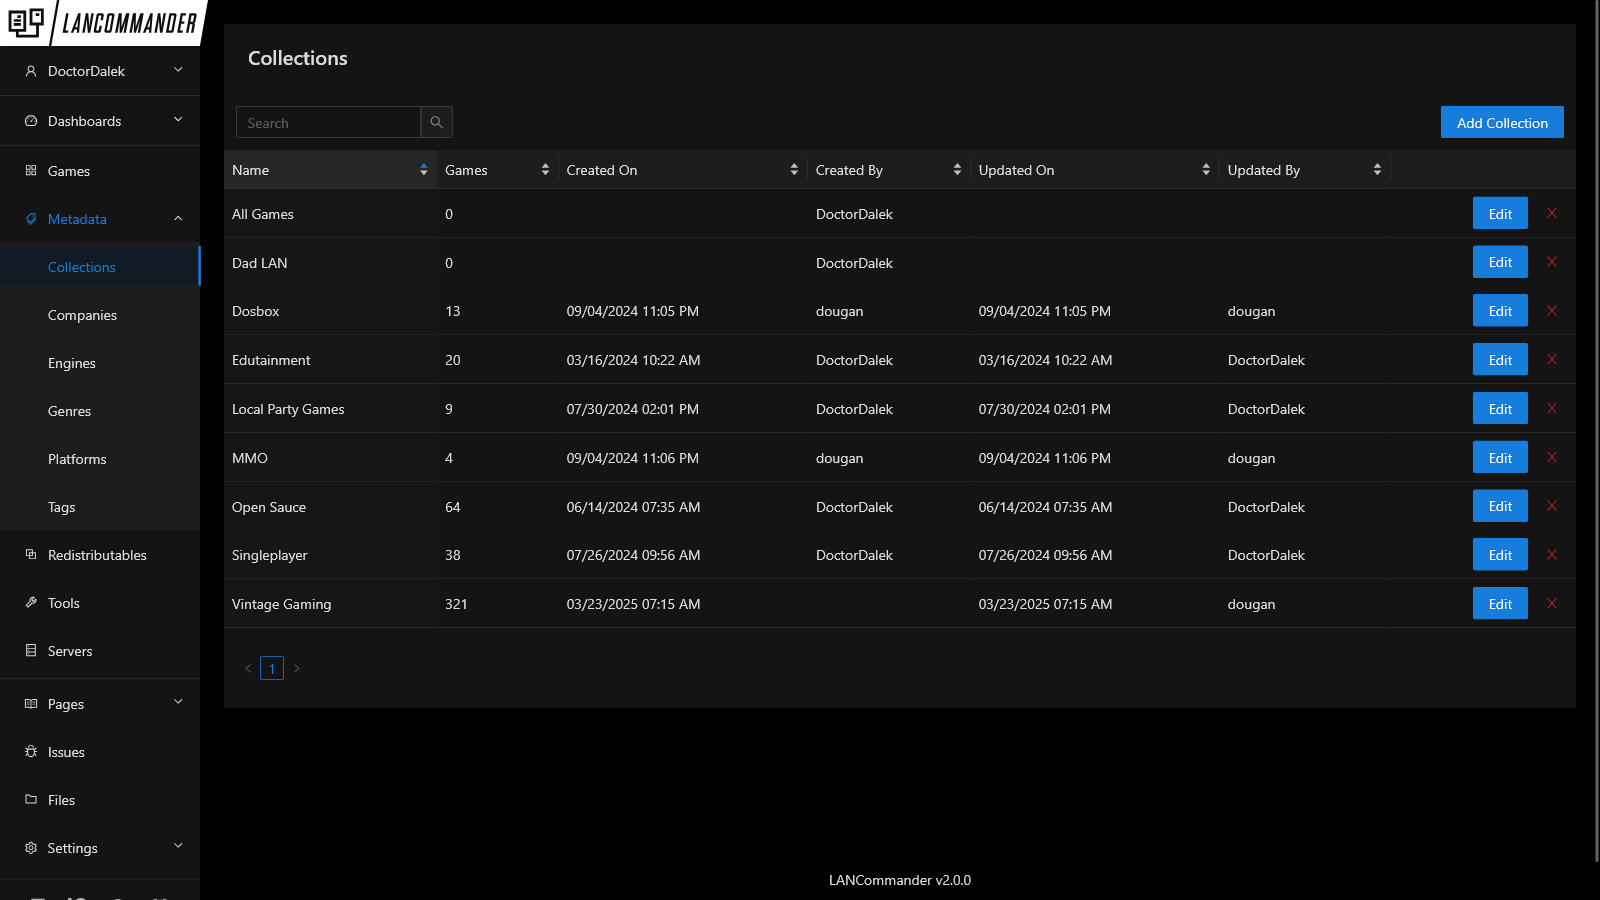1600x900 pixels.
Task: Delete the Dosbox collection with red X
Action: point(1551,311)
